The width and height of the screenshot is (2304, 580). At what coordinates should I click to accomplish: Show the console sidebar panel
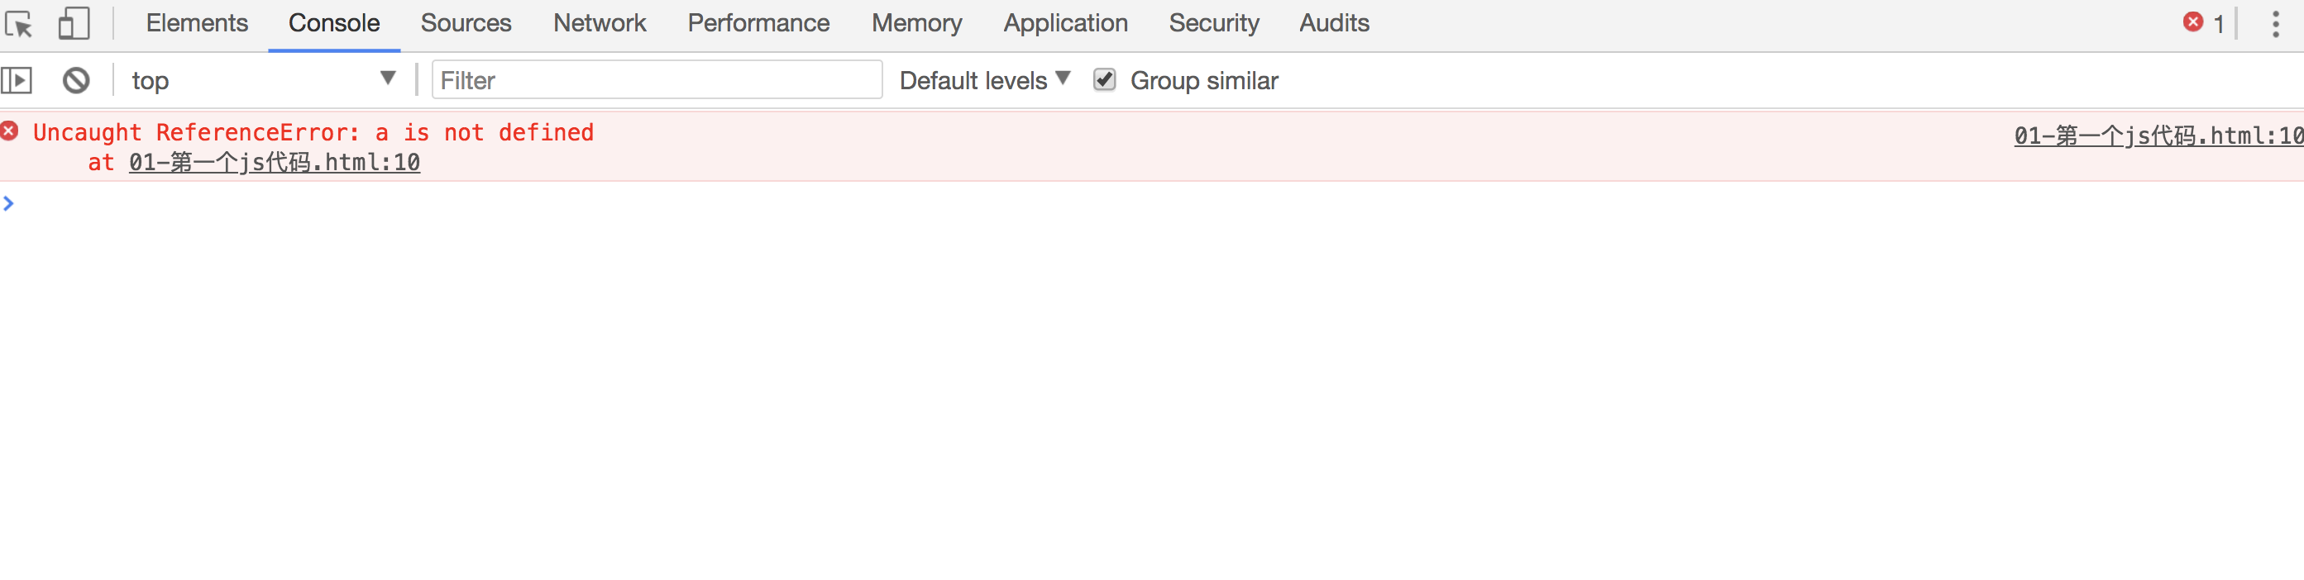pyautogui.click(x=18, y=80)
